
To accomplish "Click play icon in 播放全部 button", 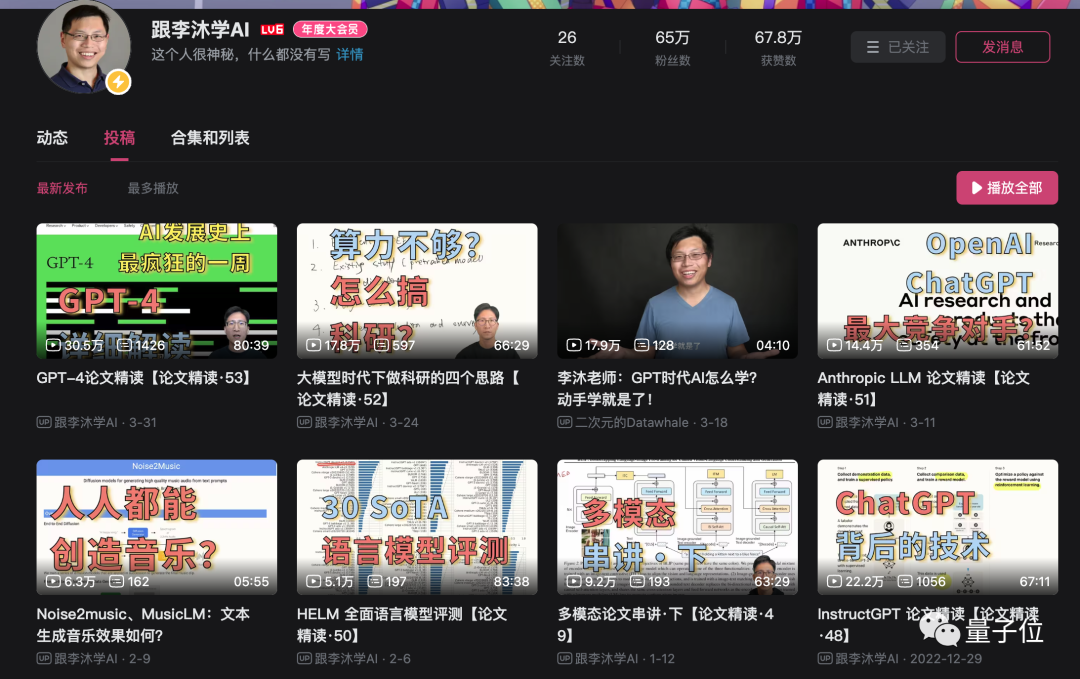I will (x=975, y=188).
